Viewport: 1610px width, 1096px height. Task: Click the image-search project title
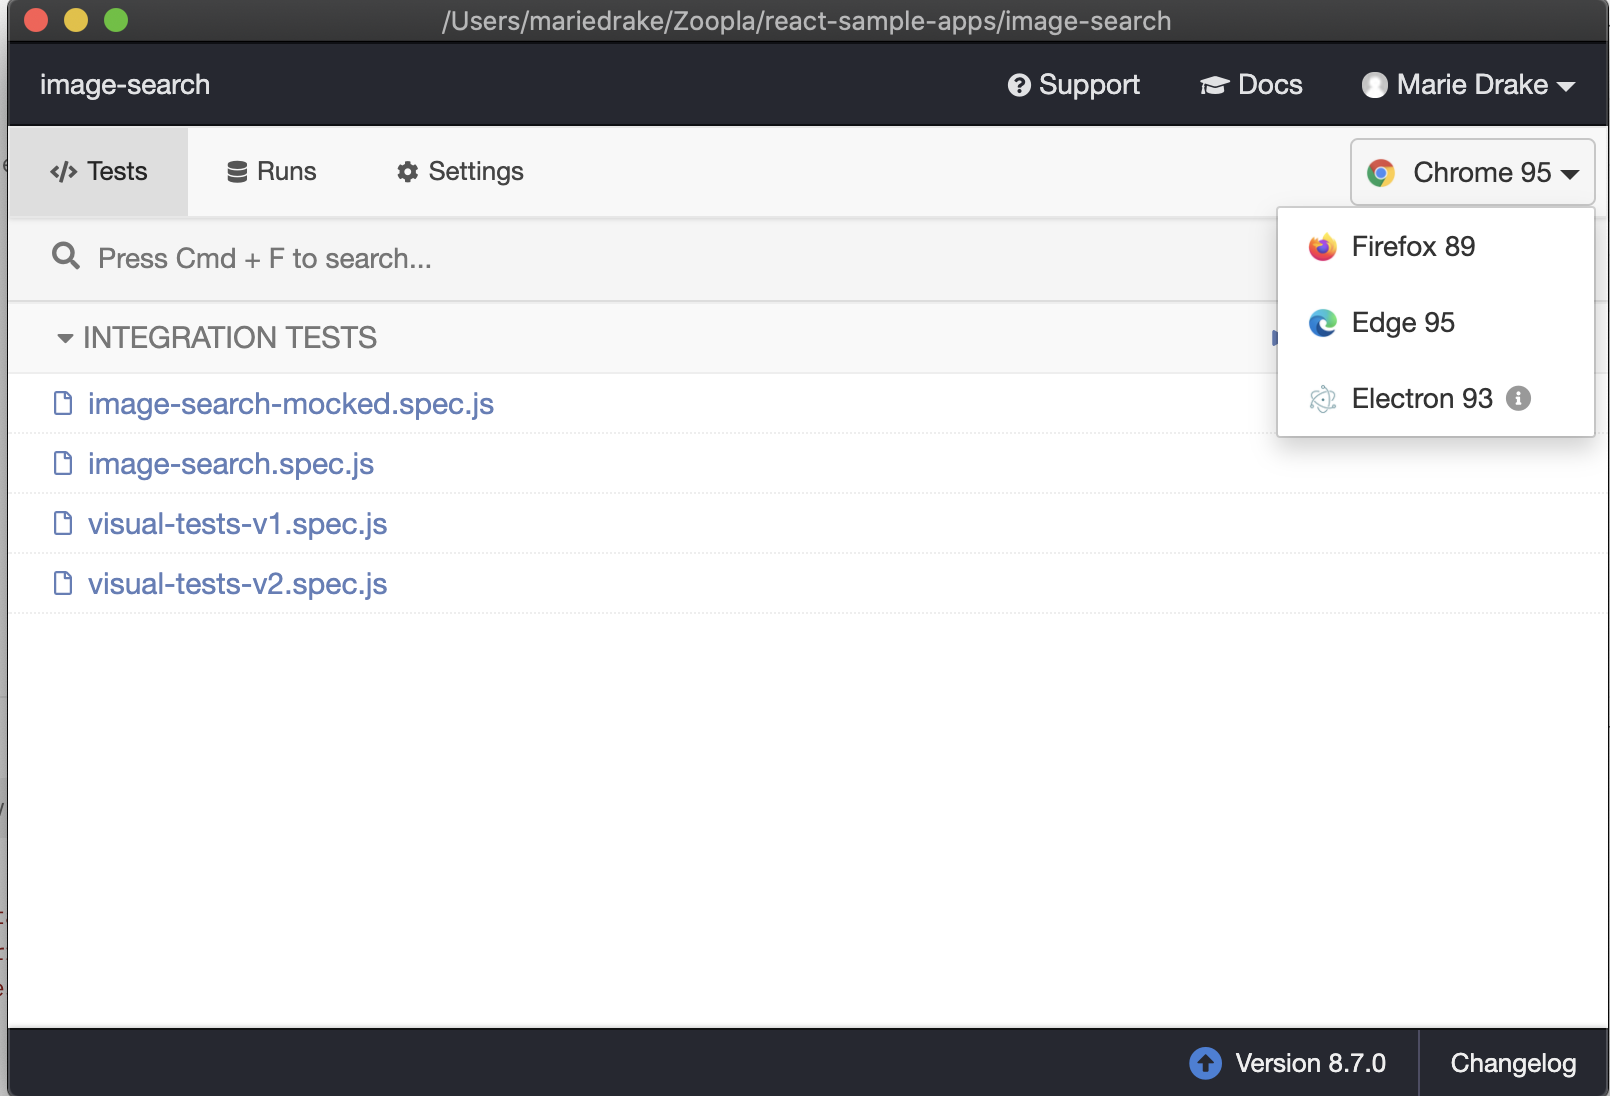tap(125, 85)
